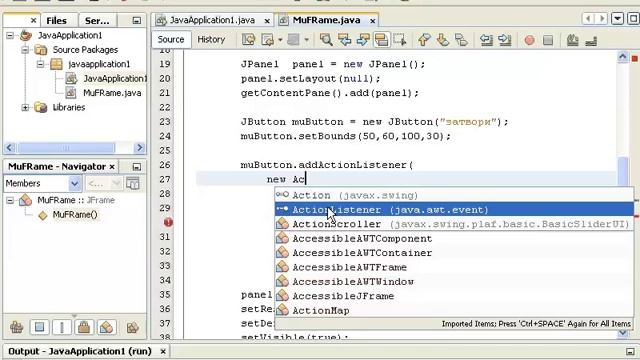
Task: Click Find Previous Occurrence icon
Action: click(x=344, y=40)
